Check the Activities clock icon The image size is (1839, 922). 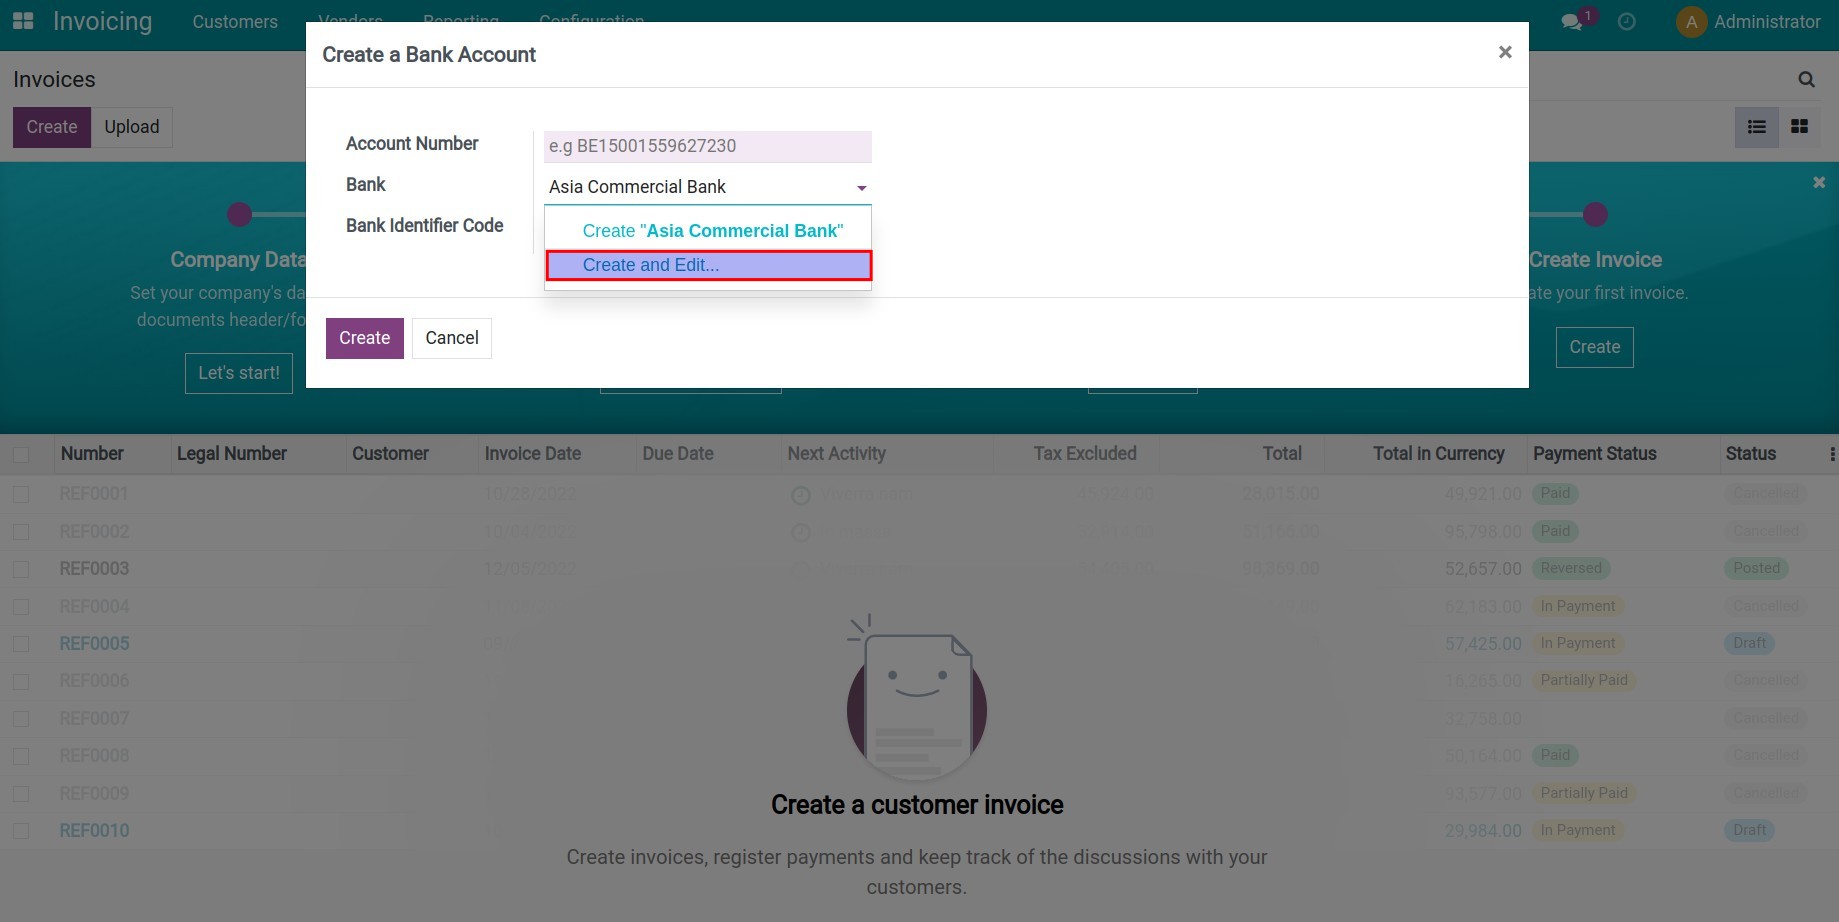coord(1625,20)
